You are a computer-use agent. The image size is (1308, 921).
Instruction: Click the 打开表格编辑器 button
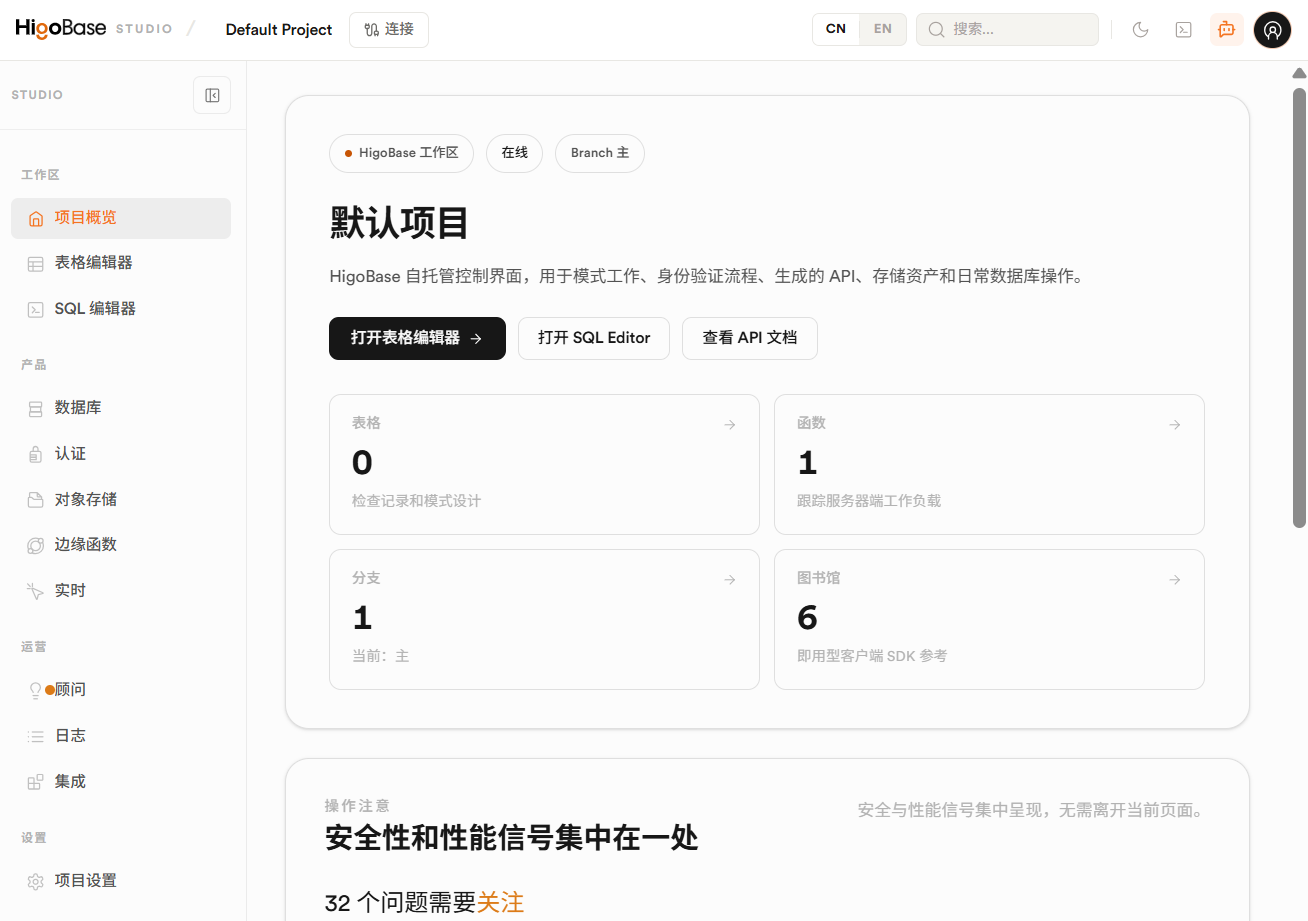pos(417,338)
